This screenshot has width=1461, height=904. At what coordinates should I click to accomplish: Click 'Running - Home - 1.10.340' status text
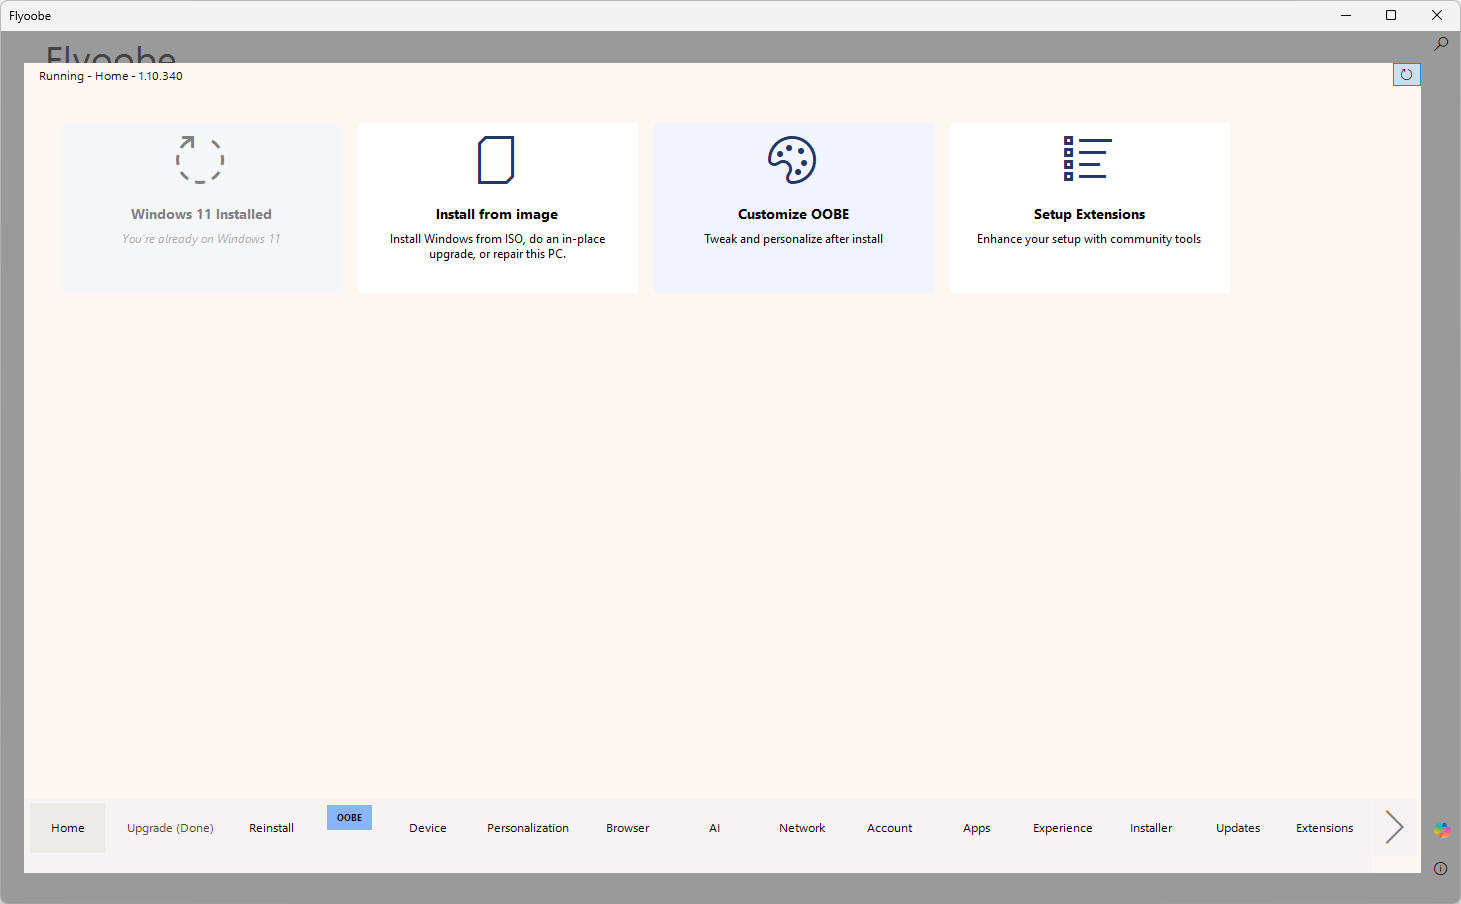coord(111,76)
